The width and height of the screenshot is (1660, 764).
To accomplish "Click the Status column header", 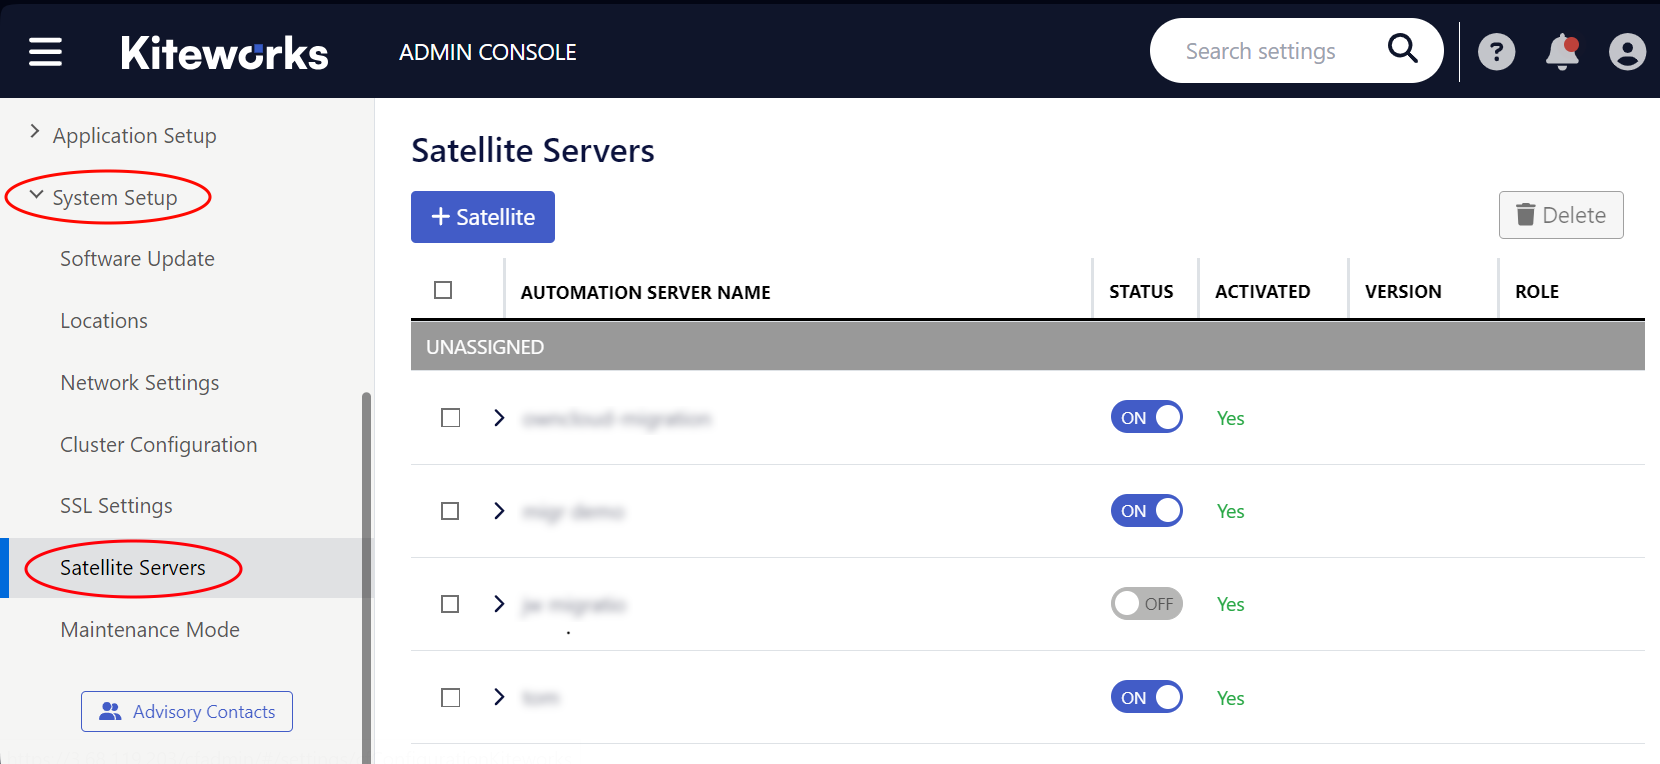I will tap(1141, 292).
